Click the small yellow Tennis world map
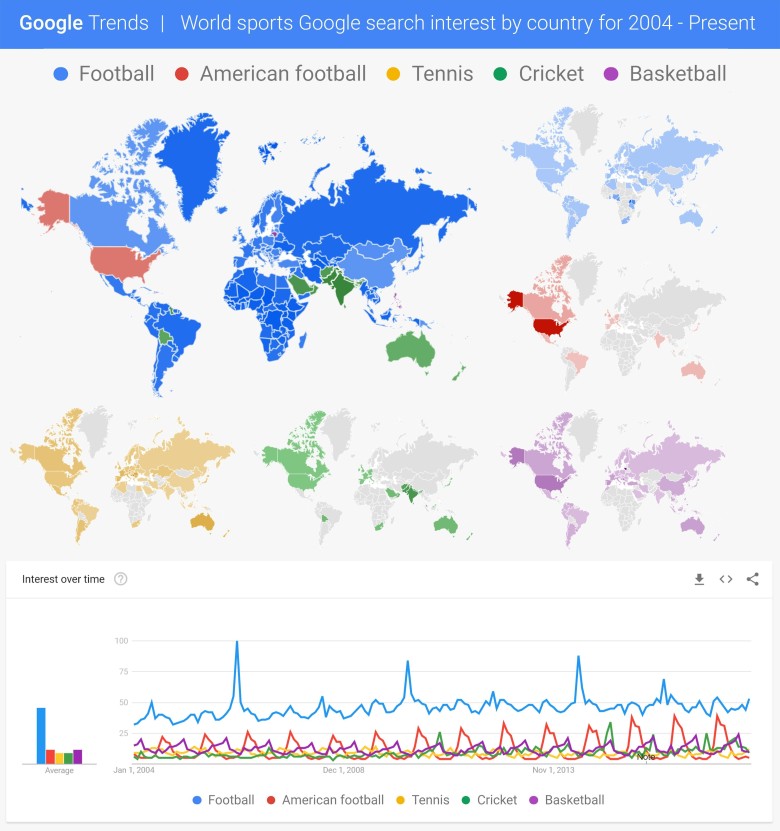Viewport: 780px width, 831px height. [x=123, y=474]
